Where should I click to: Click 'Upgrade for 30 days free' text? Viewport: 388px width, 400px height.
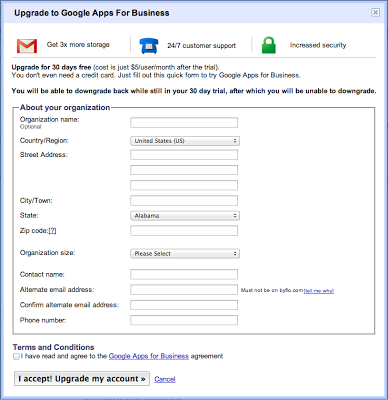click(51, 67)
